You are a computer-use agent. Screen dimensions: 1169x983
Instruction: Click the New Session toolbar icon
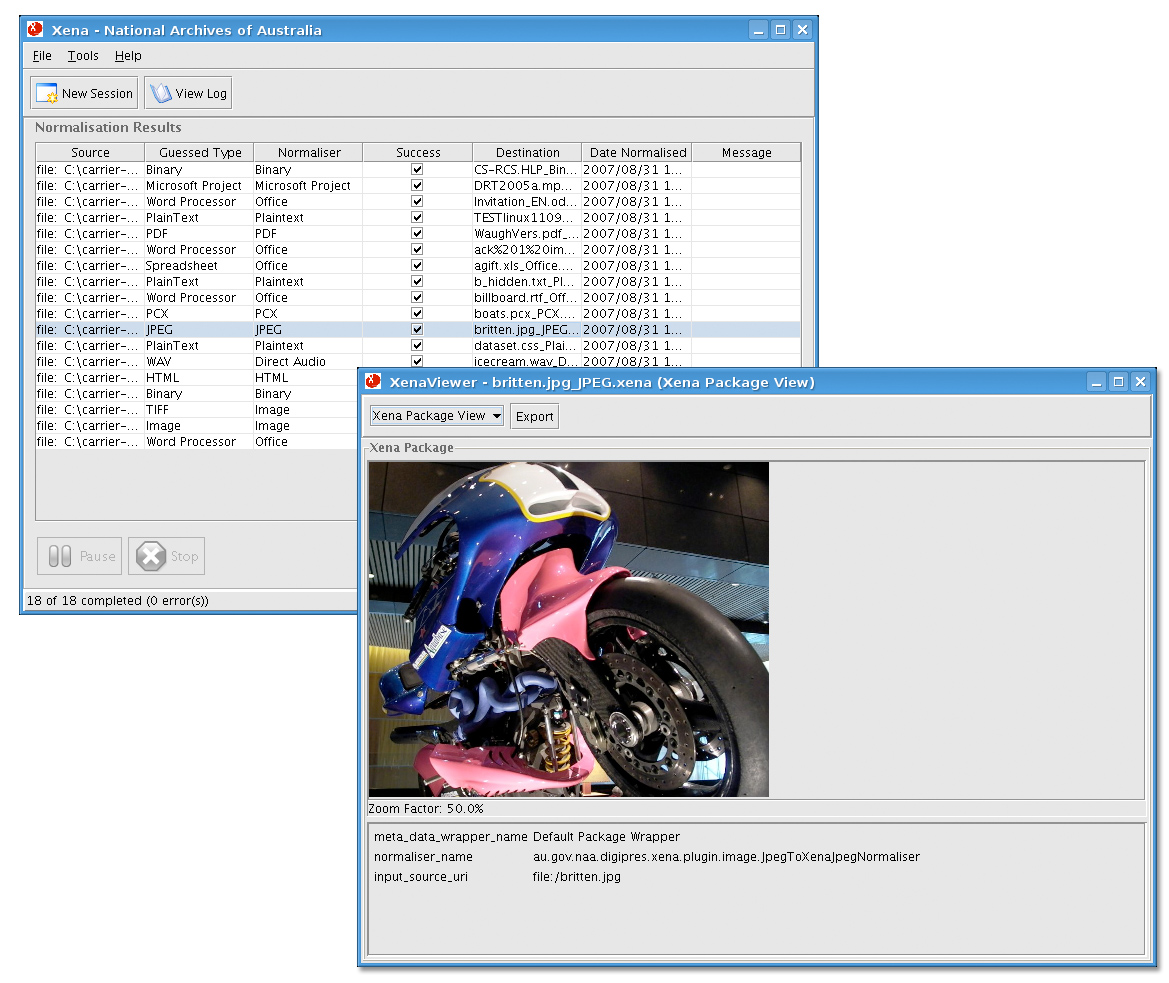pyautogui.click(x=47, y=94)
